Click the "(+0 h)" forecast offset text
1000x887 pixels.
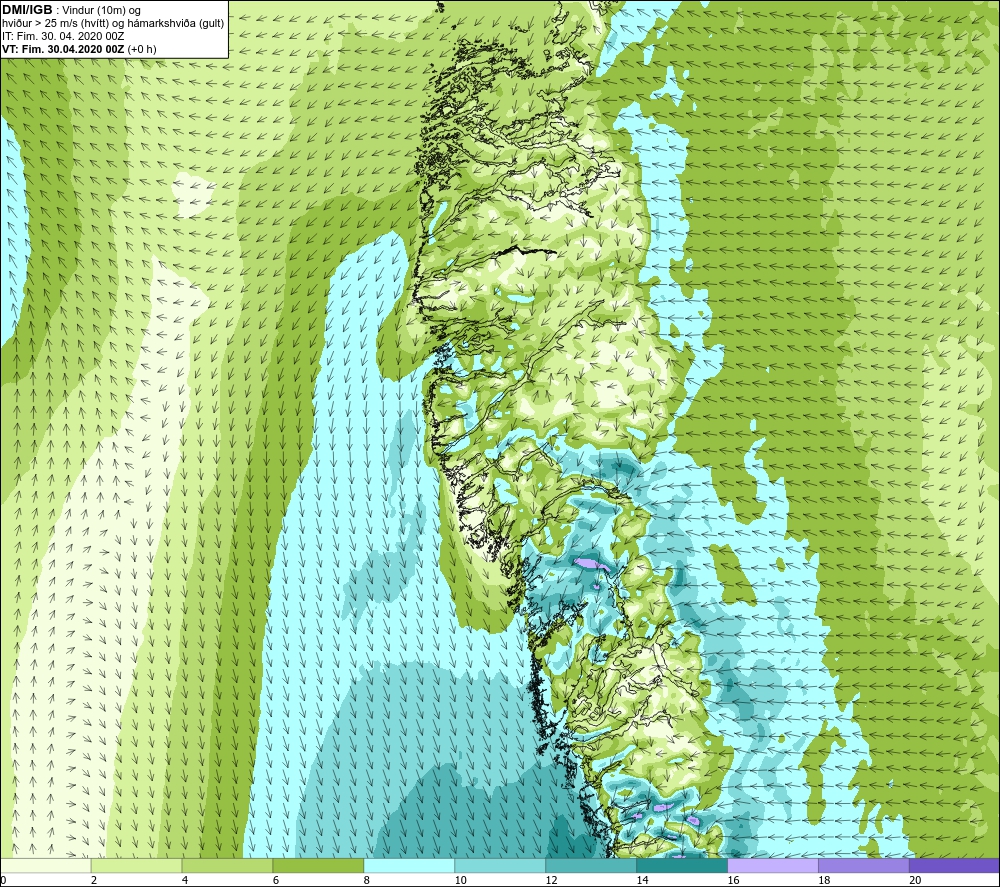tap(142, 49)
